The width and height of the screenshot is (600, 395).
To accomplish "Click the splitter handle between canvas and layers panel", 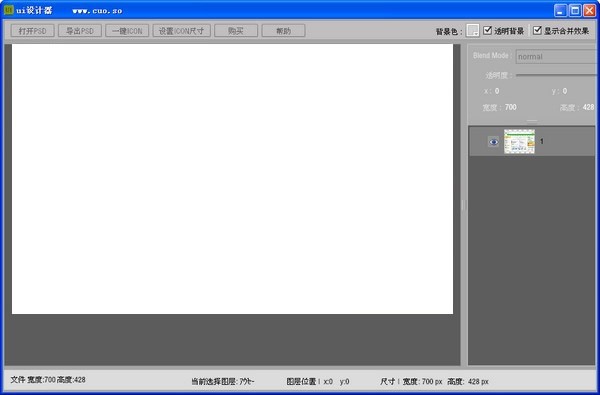I will tap(463, 205).
